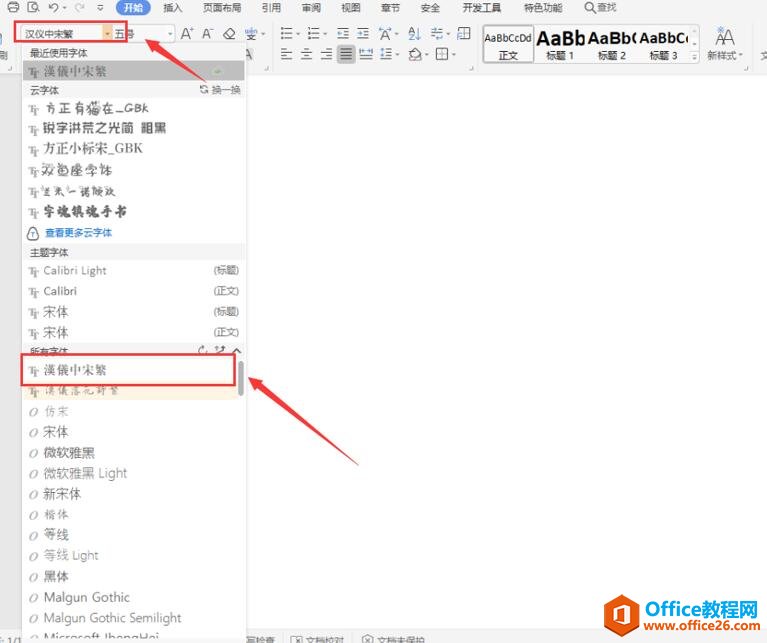767x643 pixels.
Task: Open the 开发工具 ribbon tab
Action: pos(481,7)
